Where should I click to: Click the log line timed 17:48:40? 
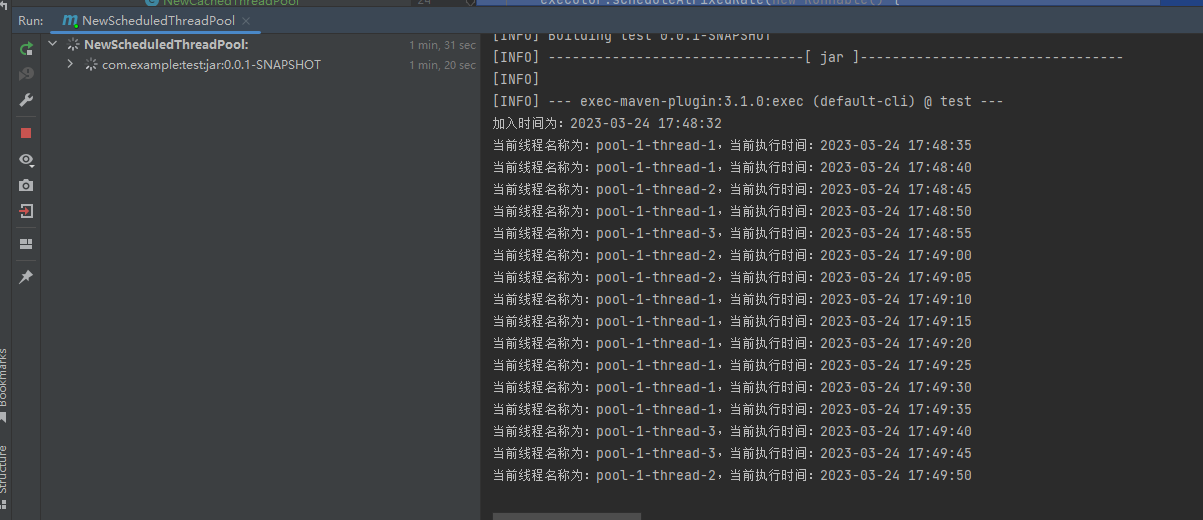tap(732, 167)
